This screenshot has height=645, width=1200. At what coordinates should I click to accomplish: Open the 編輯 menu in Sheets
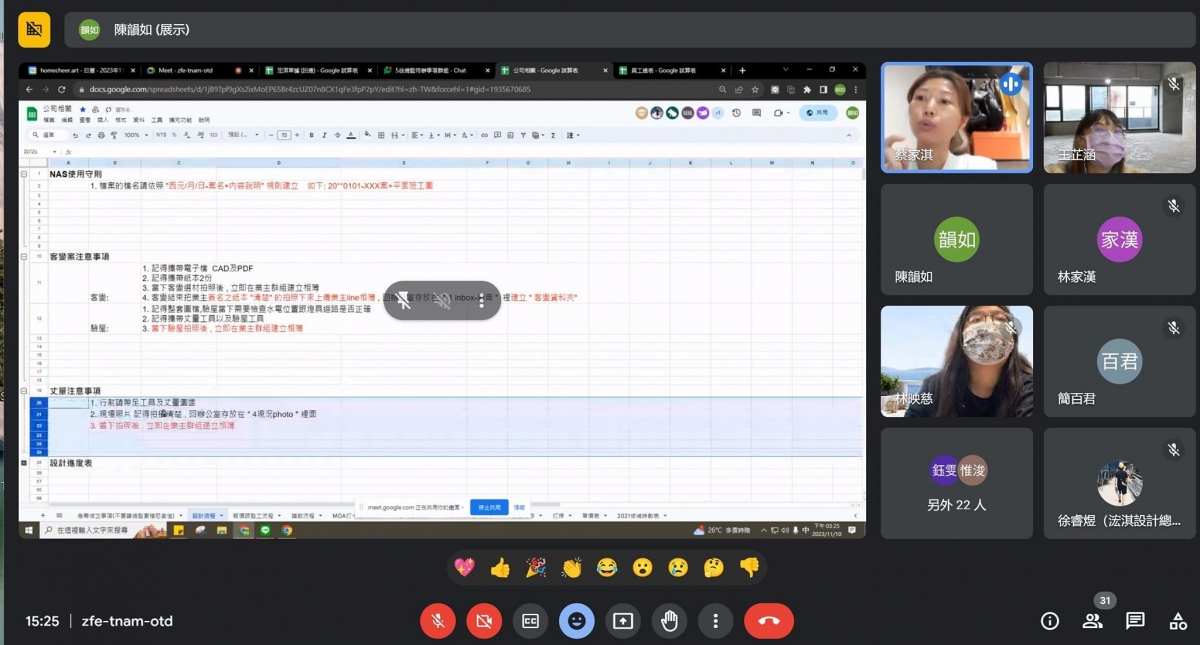click(66, 120)
